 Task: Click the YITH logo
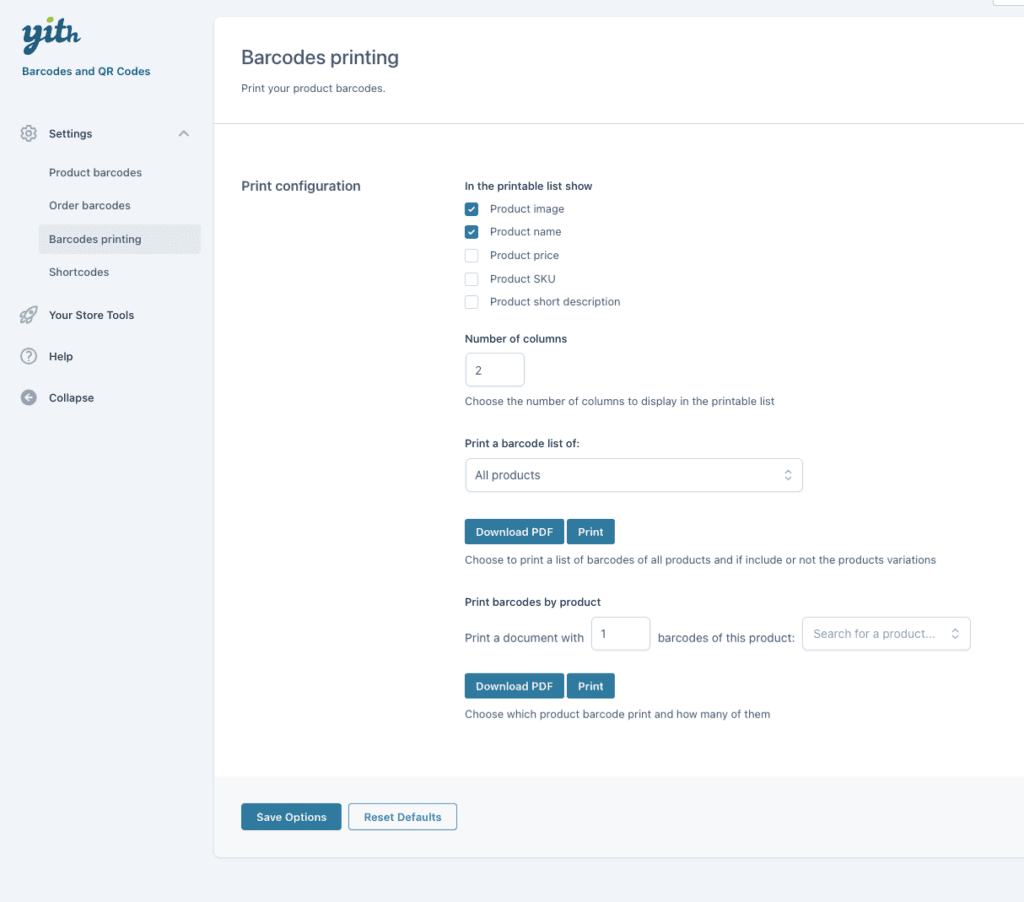pyautogui.click(x=51, y=37)
